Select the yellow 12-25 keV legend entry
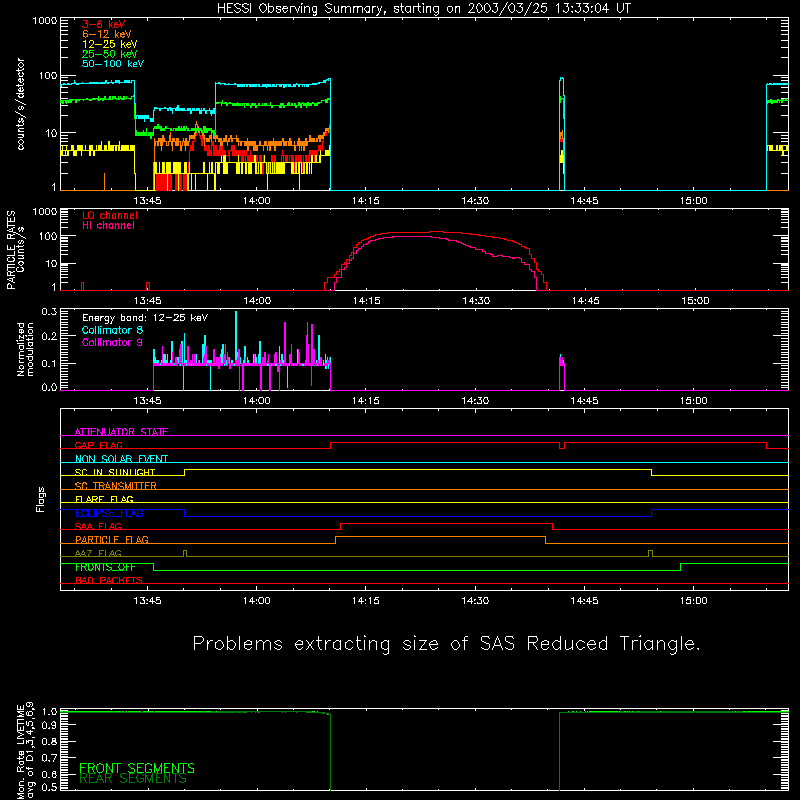 [110, 44]
